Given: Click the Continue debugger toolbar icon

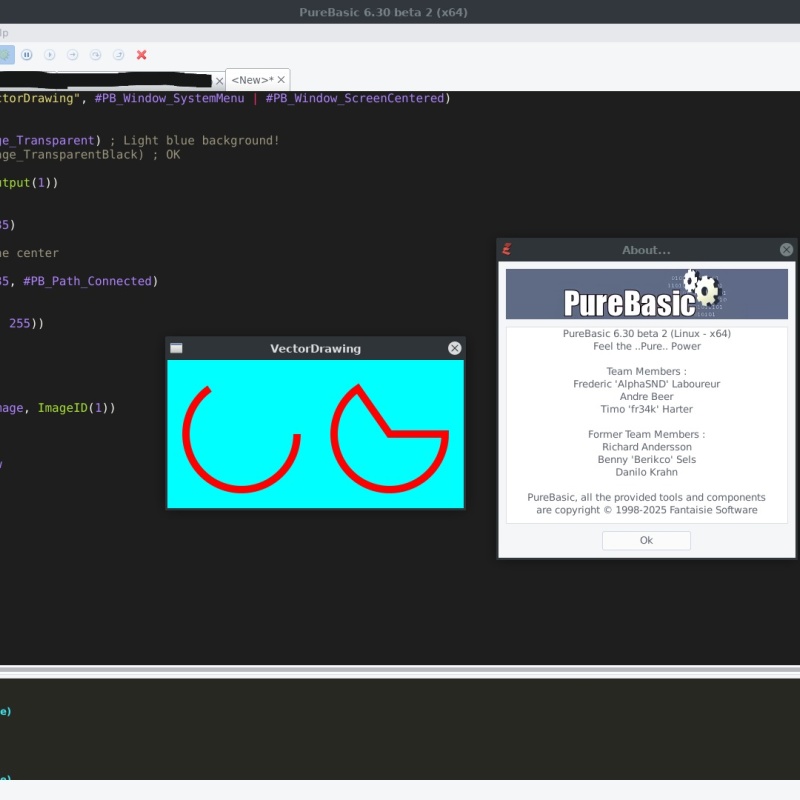Looking at the screenshot, I should tap(50, 55).
